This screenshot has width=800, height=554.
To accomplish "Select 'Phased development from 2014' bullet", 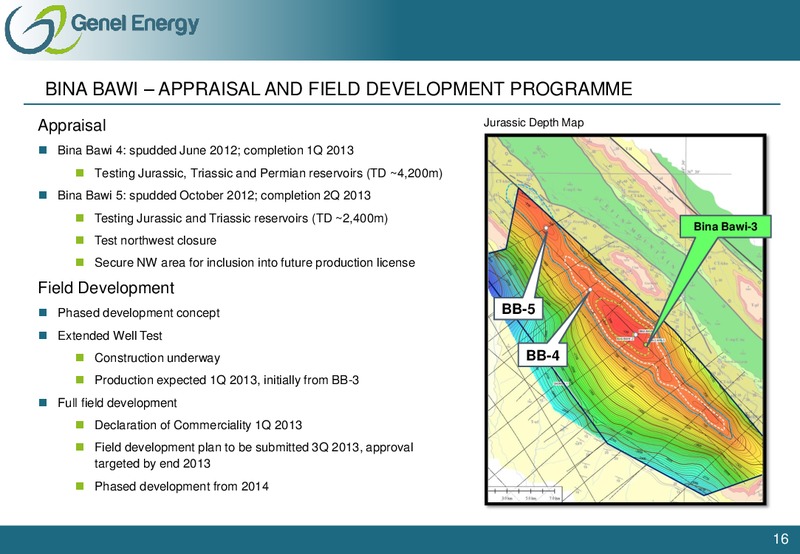I will coord(181,486).
